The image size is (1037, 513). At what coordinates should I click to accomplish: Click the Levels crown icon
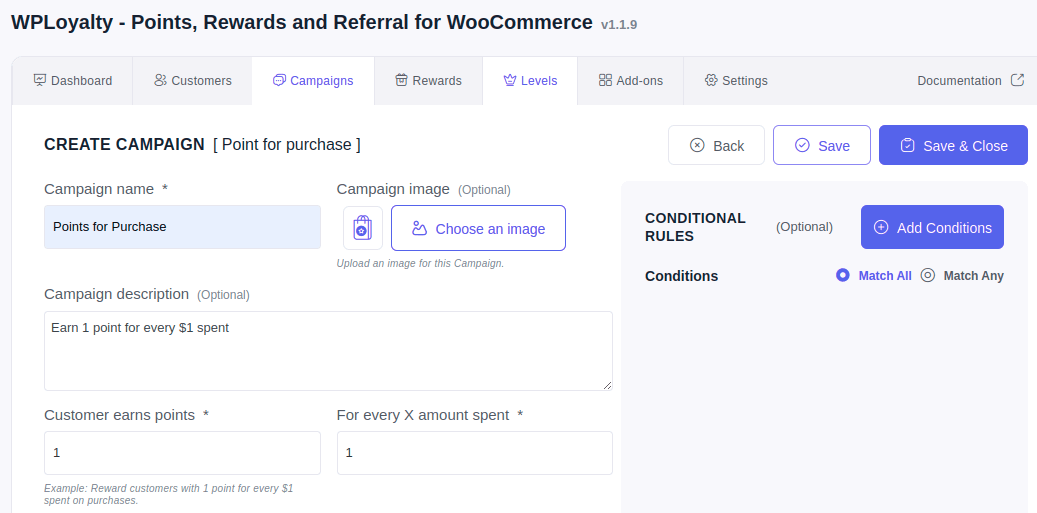click(510, 80)
